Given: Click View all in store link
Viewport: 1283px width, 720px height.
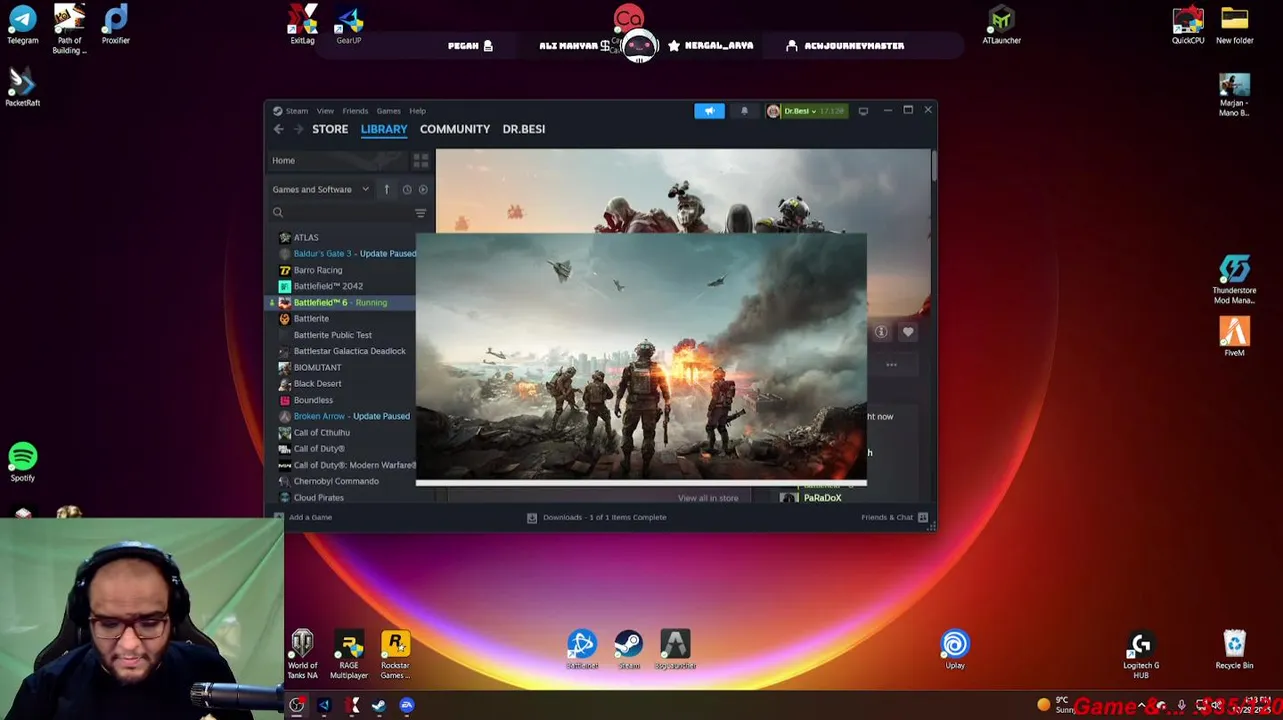Looking at the screenshot, I should 708,498.
